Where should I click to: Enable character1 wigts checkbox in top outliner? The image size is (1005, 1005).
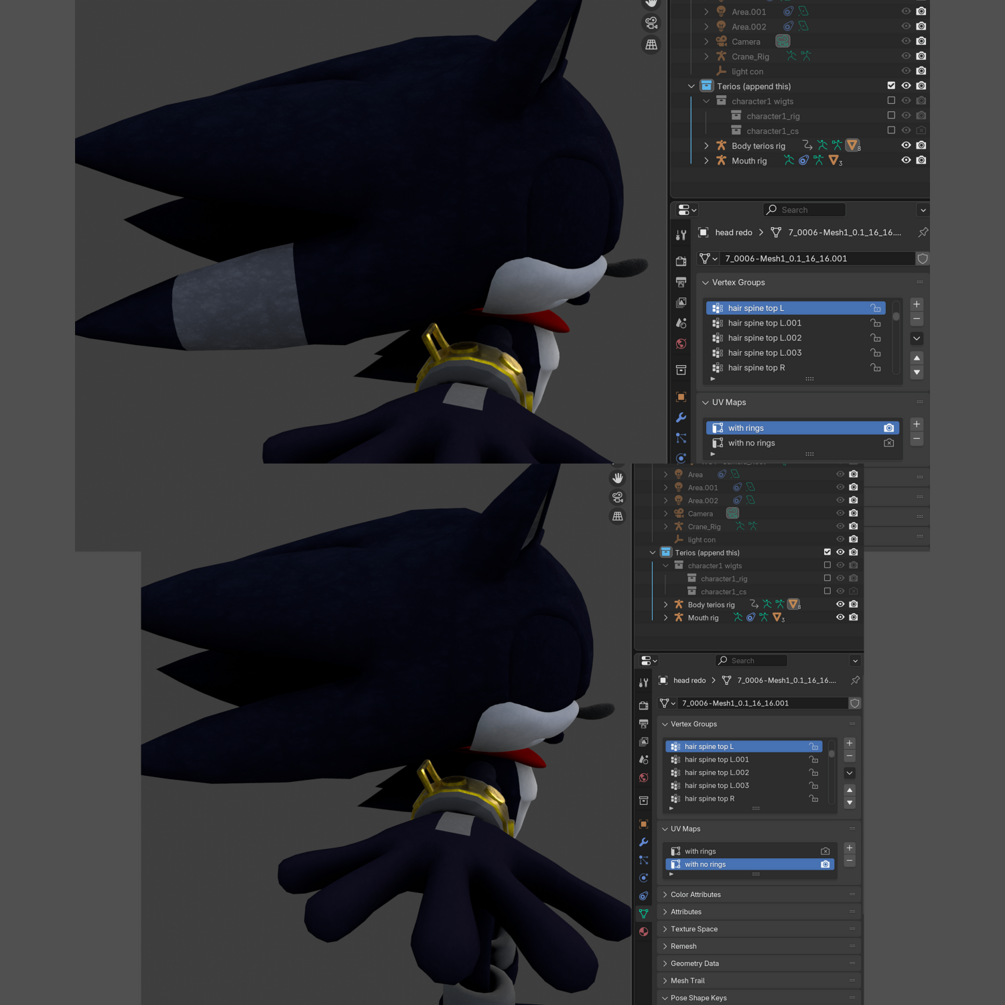click(891, 101)
